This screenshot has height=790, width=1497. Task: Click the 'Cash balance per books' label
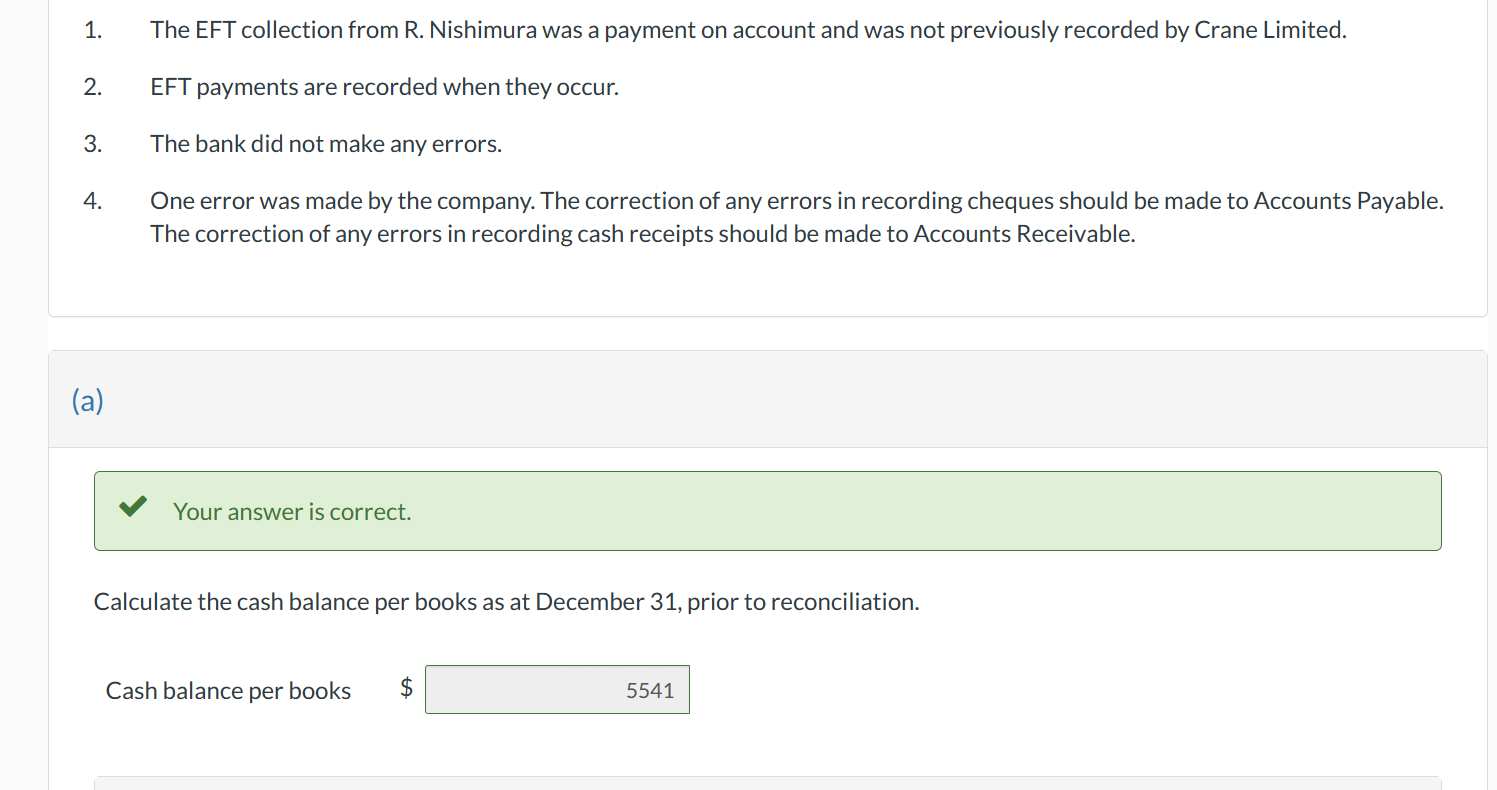[228, 690]
